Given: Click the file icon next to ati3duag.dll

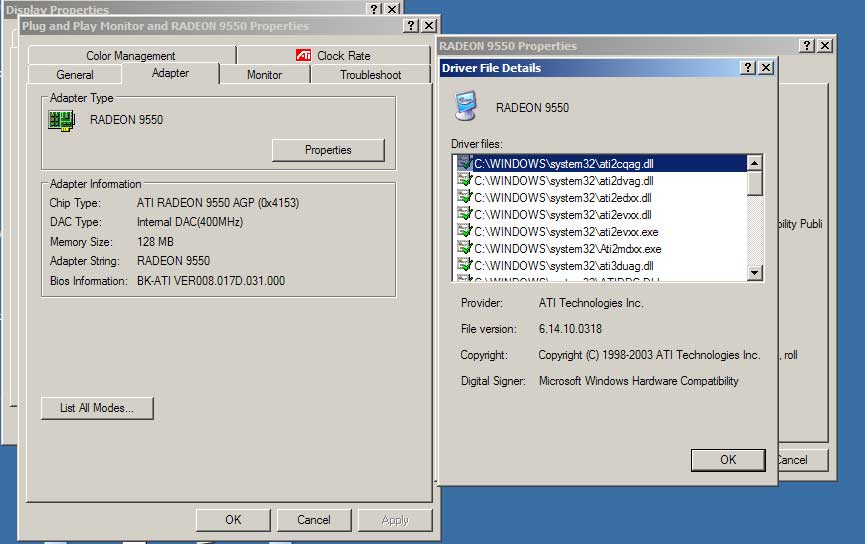Looking at the screenshot, I should pos(464,265).
